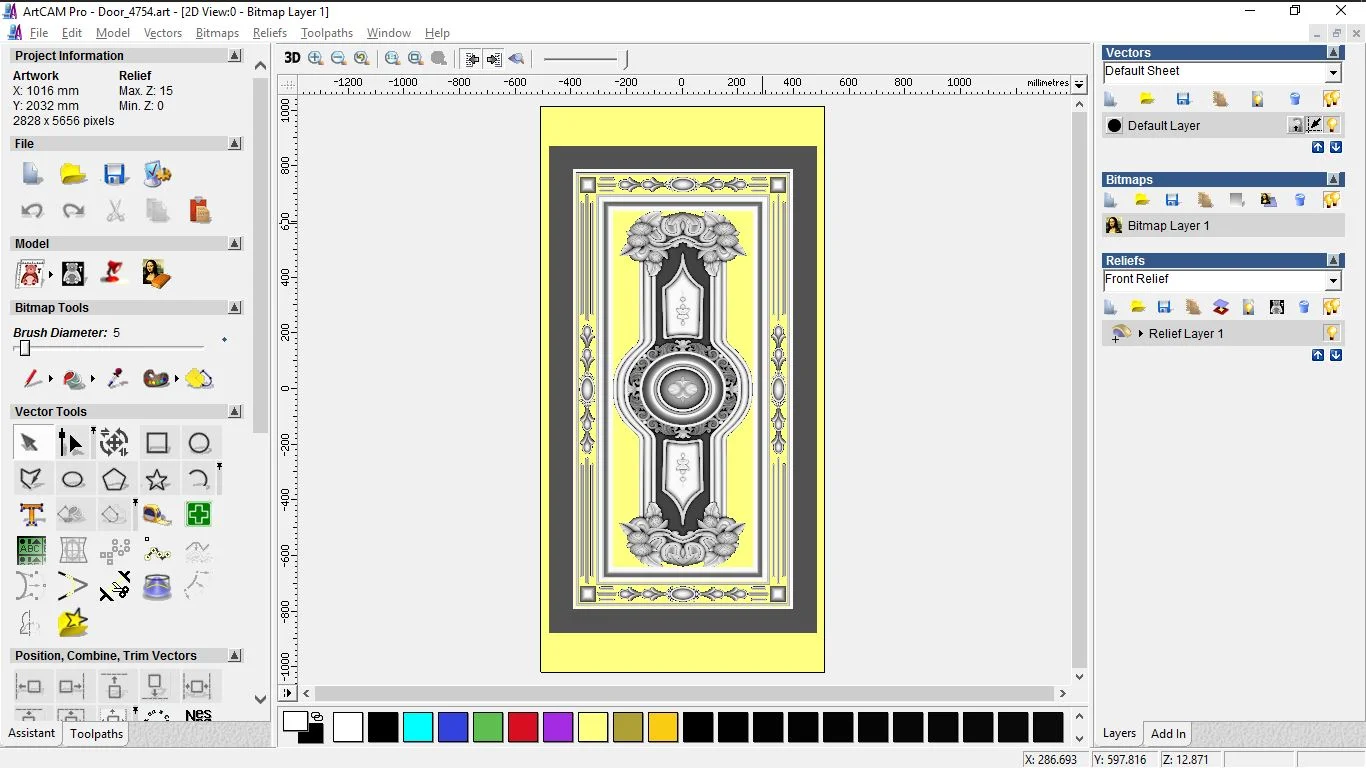Toggle lock on Default Layer

tap(1296, 125)
